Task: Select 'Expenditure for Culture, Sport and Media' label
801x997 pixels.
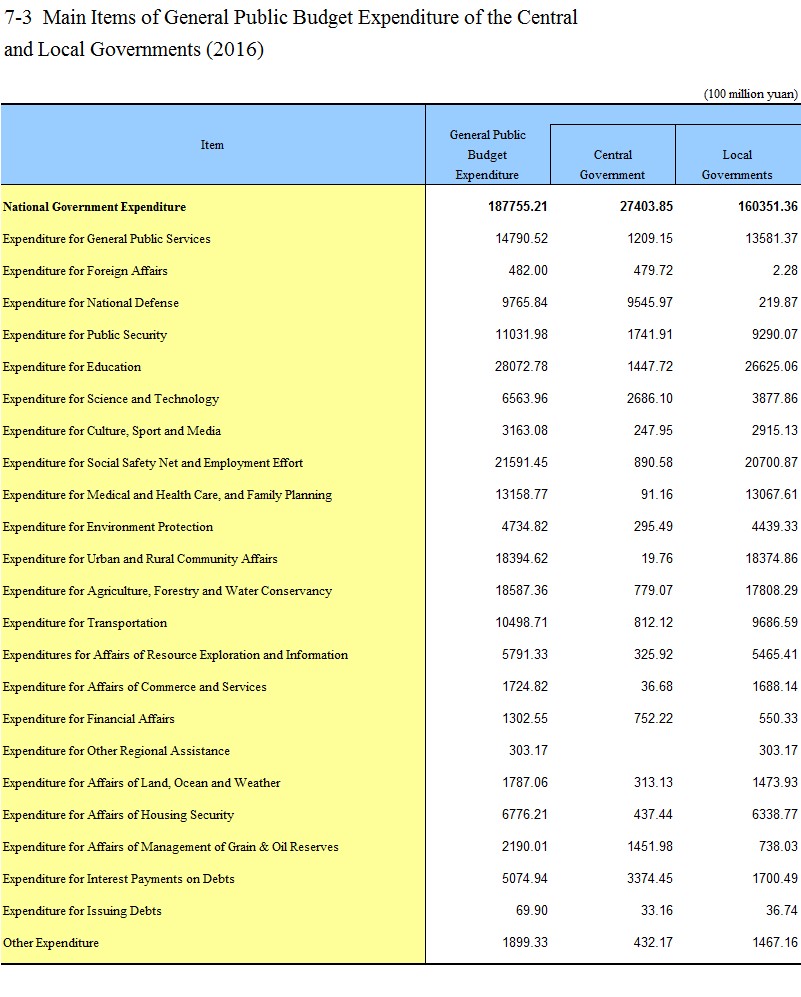Action: point(112,431)
